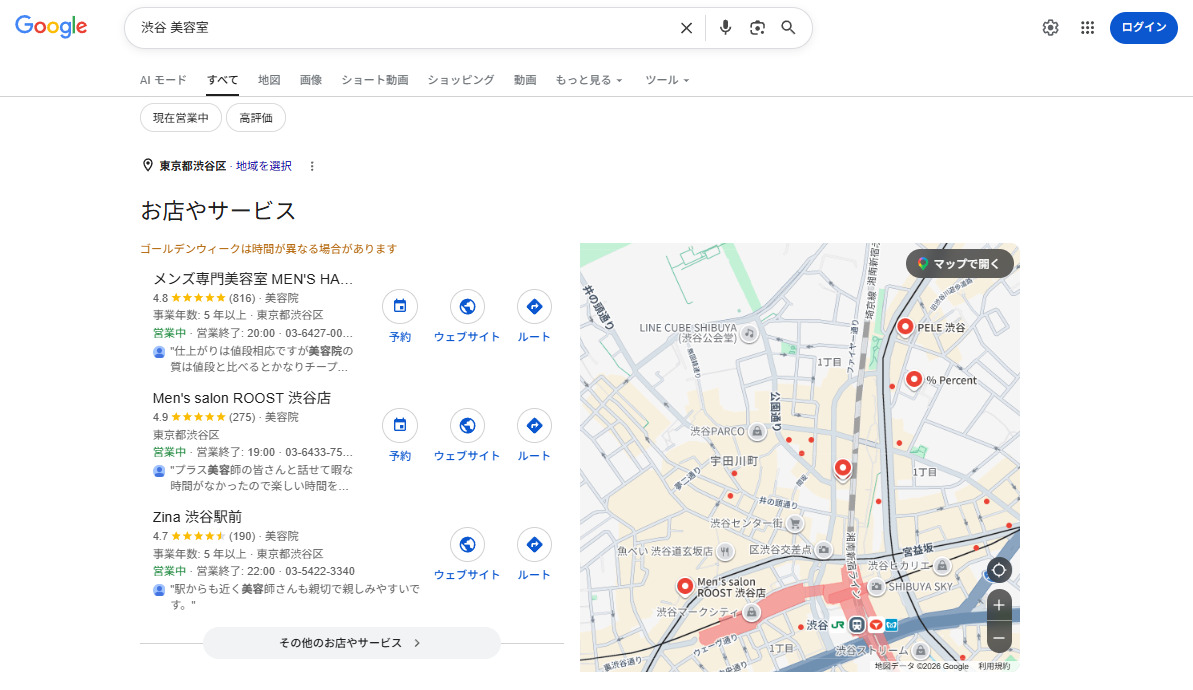Screen dimensions: 1193x690
Task: Get ルート directions icon for Men's salon ROOST
Action: [534, 425]
